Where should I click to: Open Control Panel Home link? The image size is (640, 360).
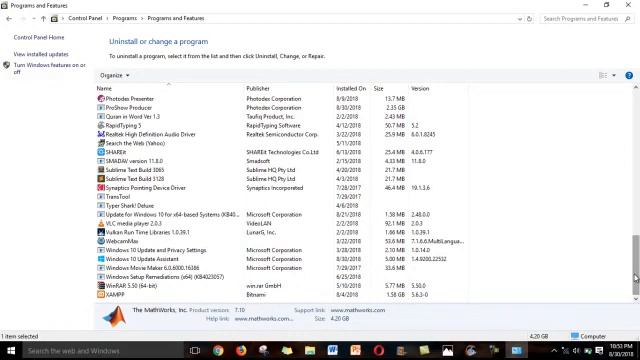click(39, 37)
